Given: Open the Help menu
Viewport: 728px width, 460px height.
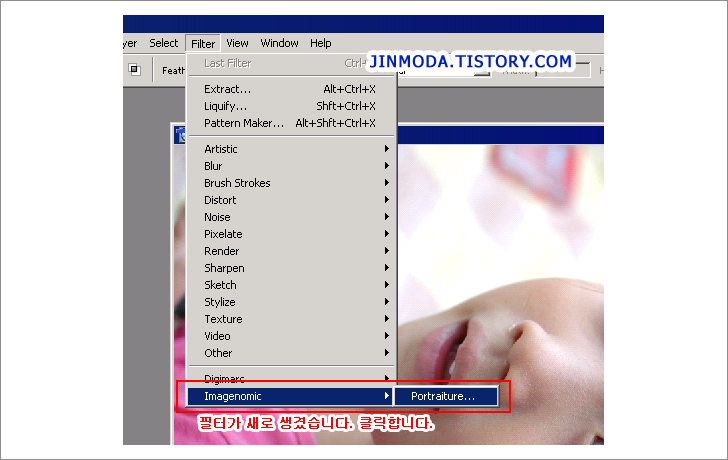Looking at the screenshot, I should pyautogui.click(x=320, y=43).
